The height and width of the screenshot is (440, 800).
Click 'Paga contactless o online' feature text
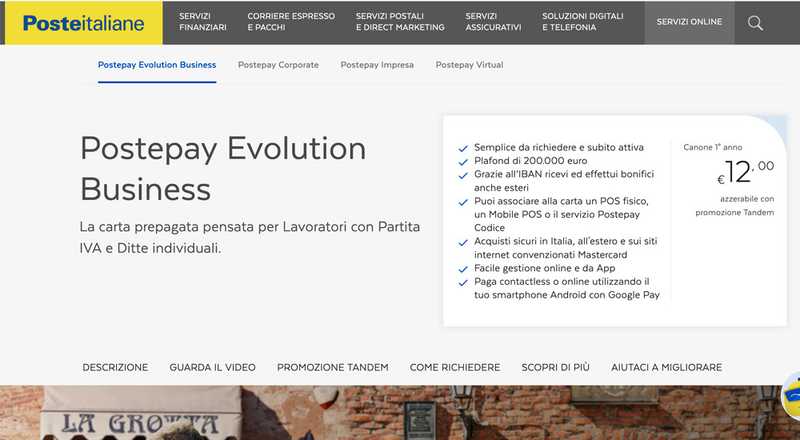[x=567, y=288]
